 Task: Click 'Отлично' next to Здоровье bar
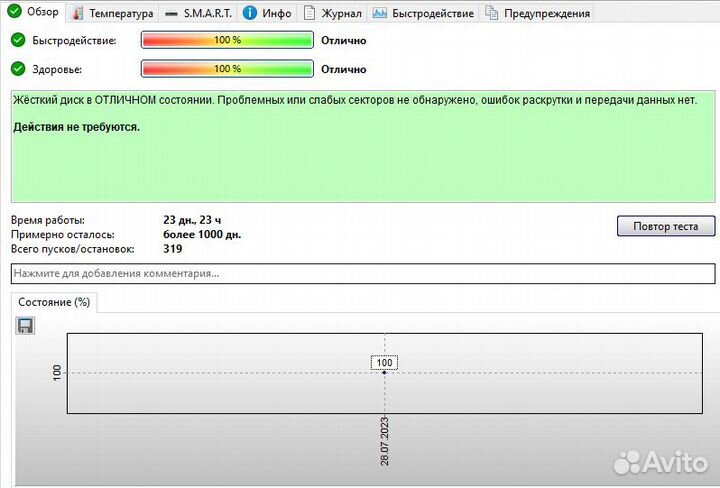tap(343, 69)
